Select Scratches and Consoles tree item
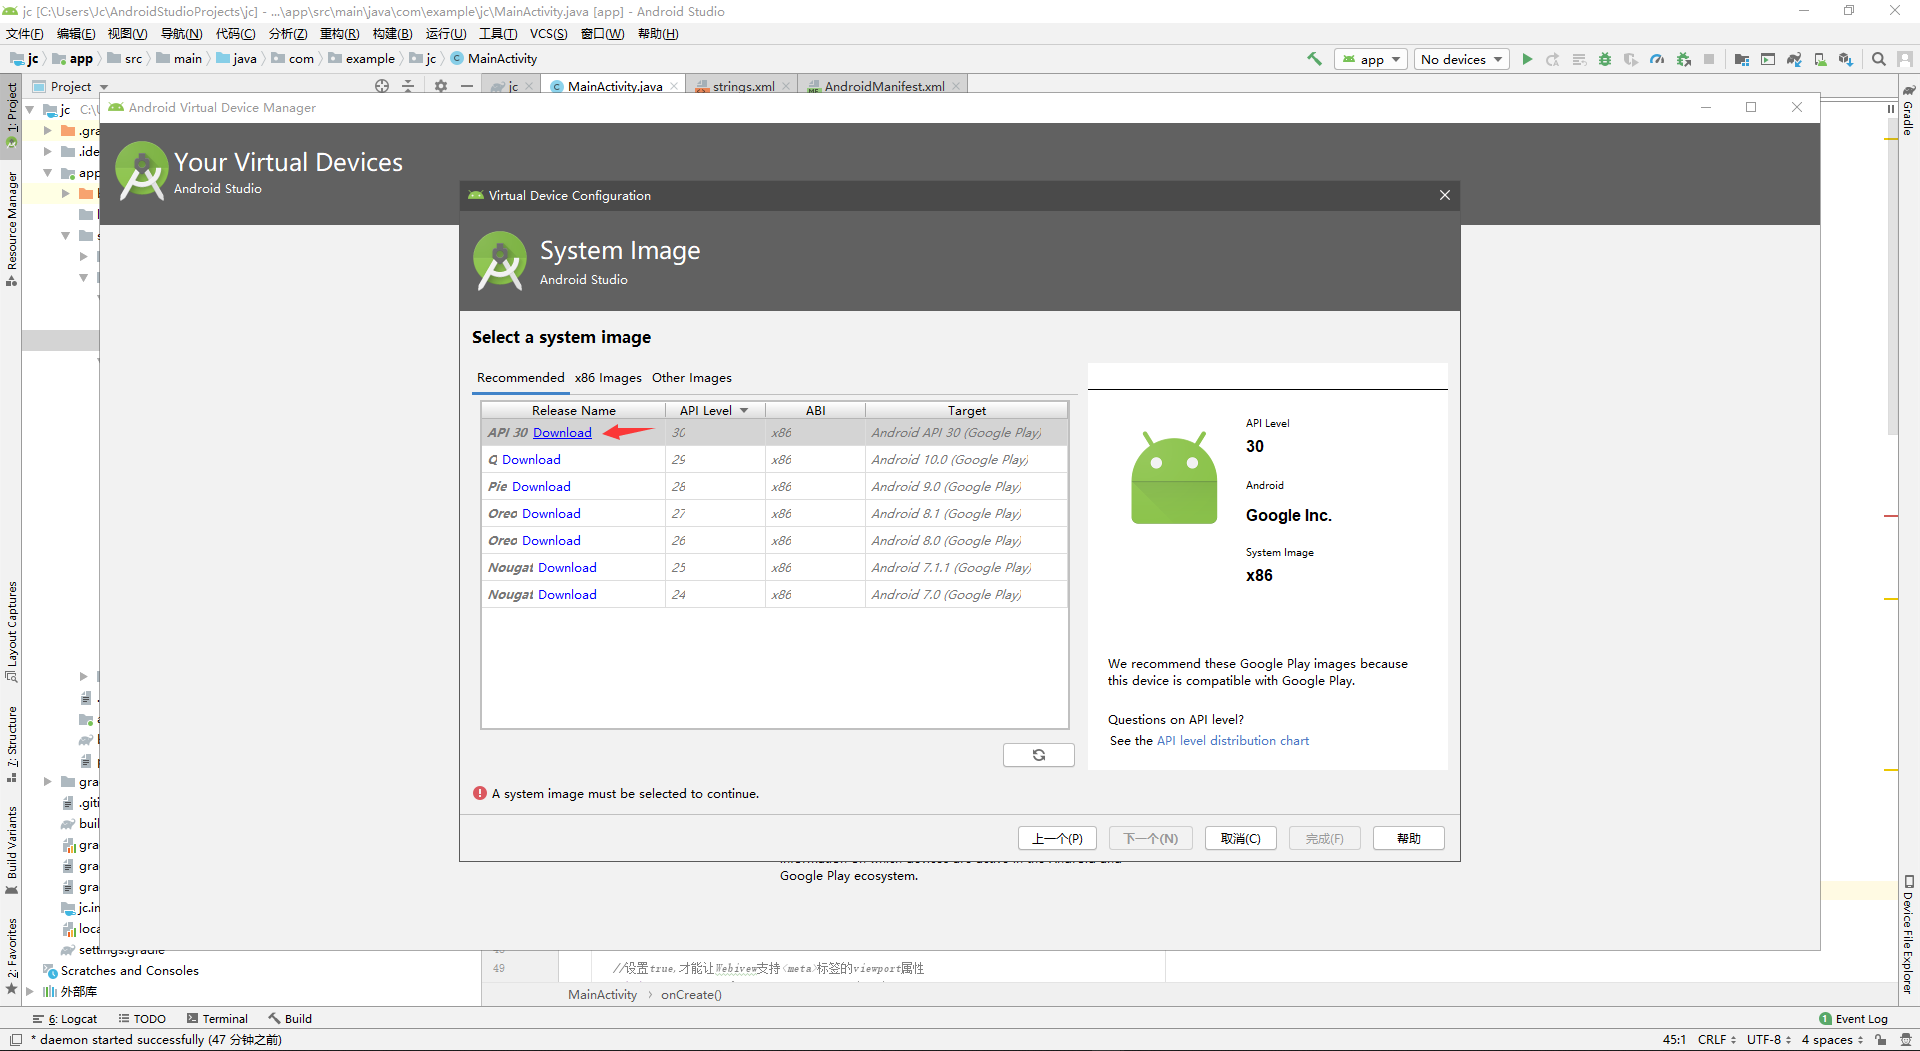Screen dimensions: 1920x1051 129,970
